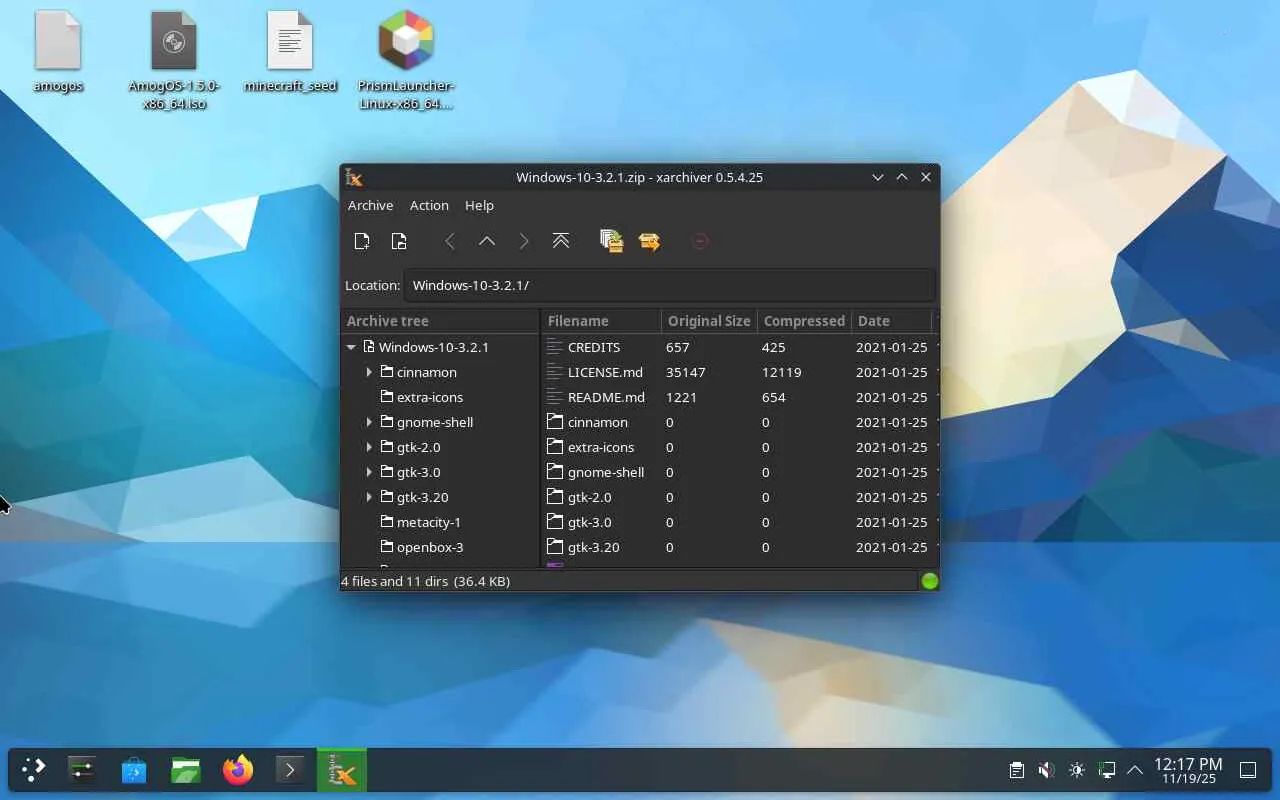The image size is (1280, 800).
Task: Open the brightness tray icon
Action: pos(1077,770)
